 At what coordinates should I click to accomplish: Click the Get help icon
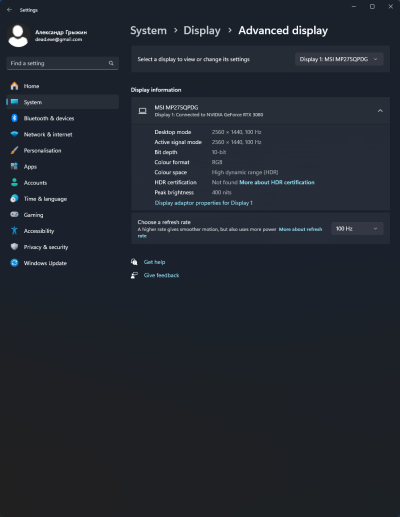coord(134,262)
